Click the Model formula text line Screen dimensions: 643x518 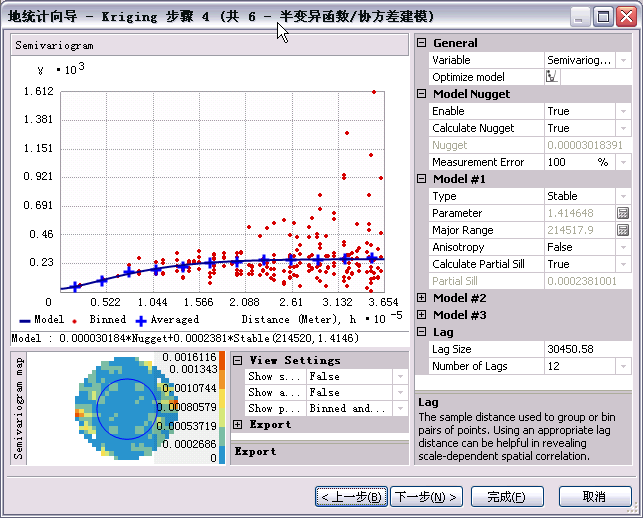(185, 338)
